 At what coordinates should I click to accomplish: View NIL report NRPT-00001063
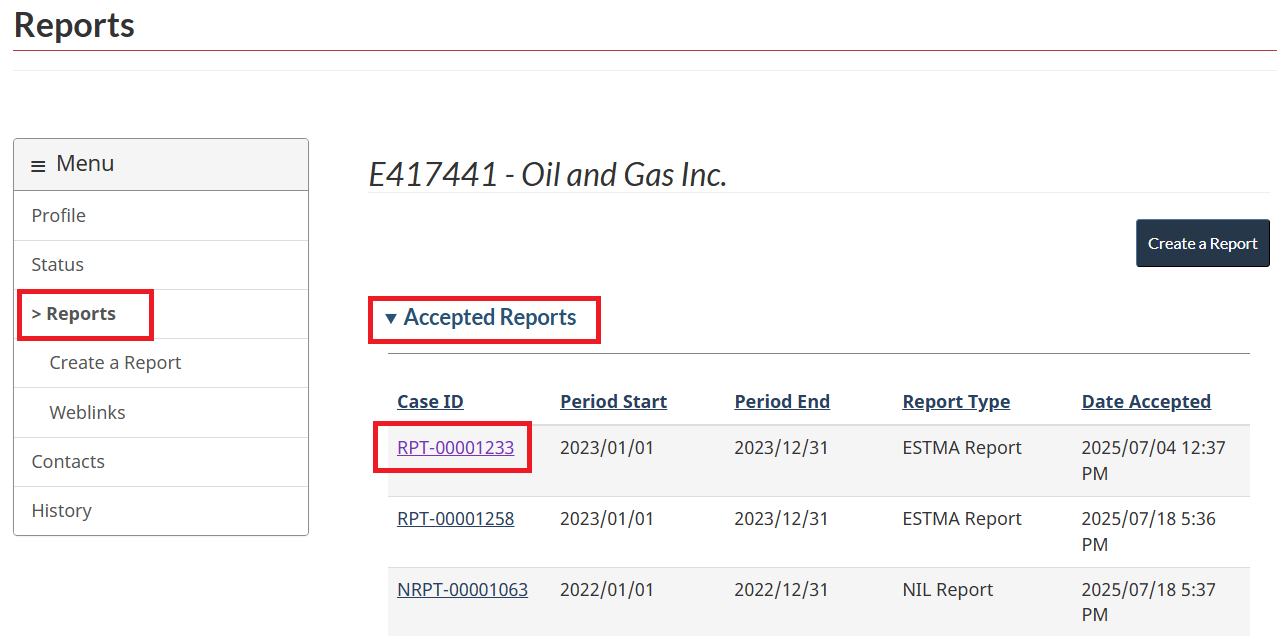point(462,589)
